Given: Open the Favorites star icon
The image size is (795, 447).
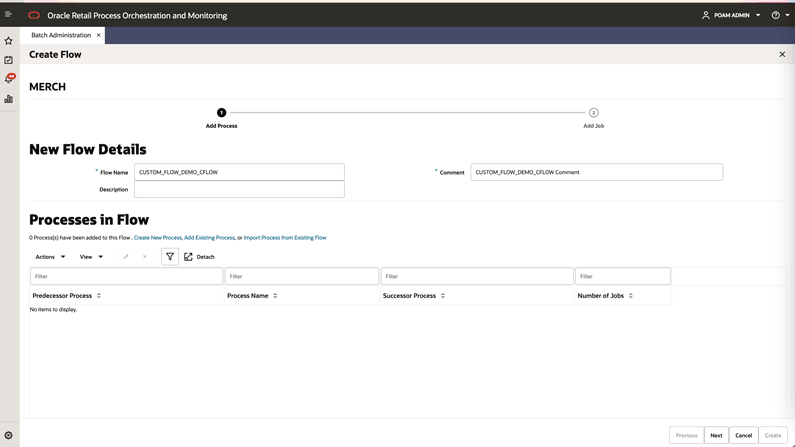Looking at the screenshot, I should (x=9, y=41).
